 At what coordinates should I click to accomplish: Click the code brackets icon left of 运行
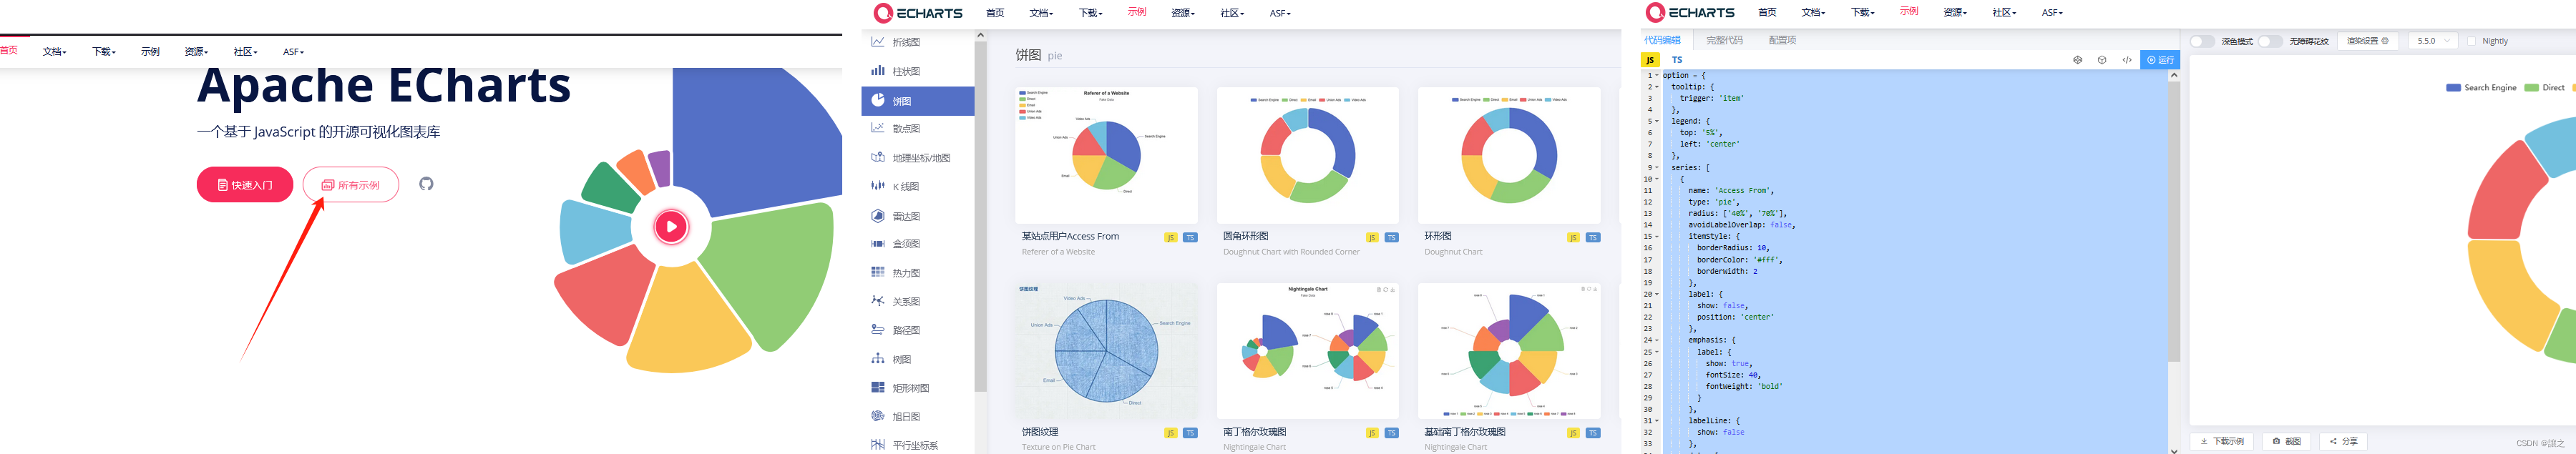point(2127,60)
